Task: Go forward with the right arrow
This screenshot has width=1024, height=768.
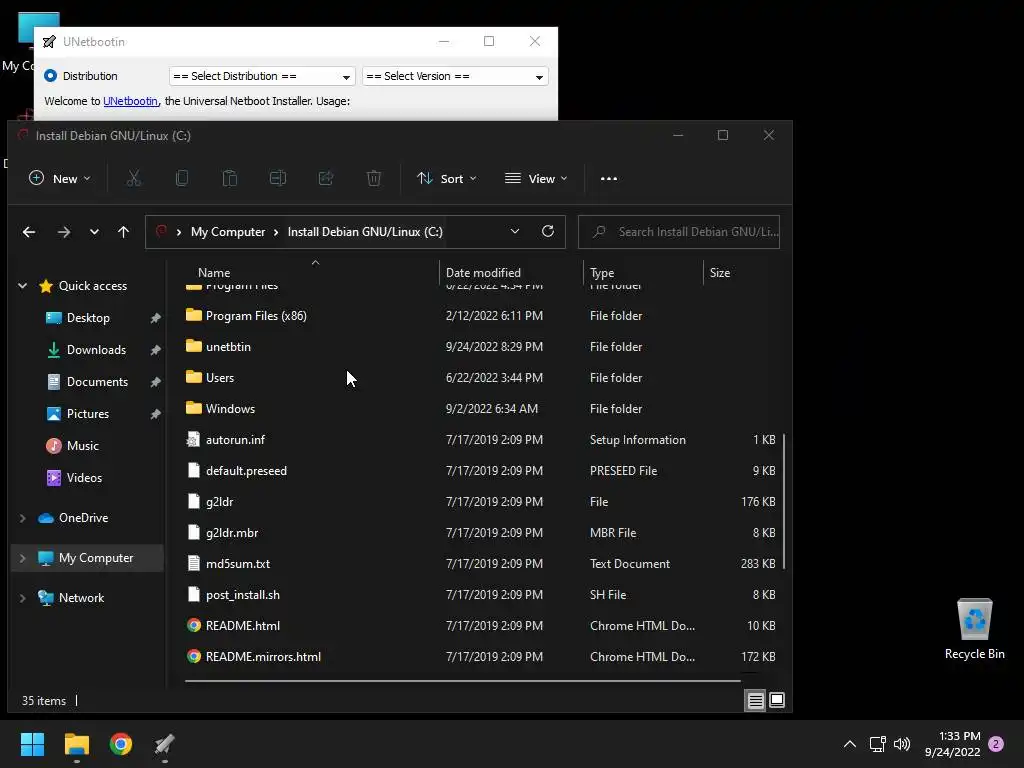Action: click(x=63, y=232)
